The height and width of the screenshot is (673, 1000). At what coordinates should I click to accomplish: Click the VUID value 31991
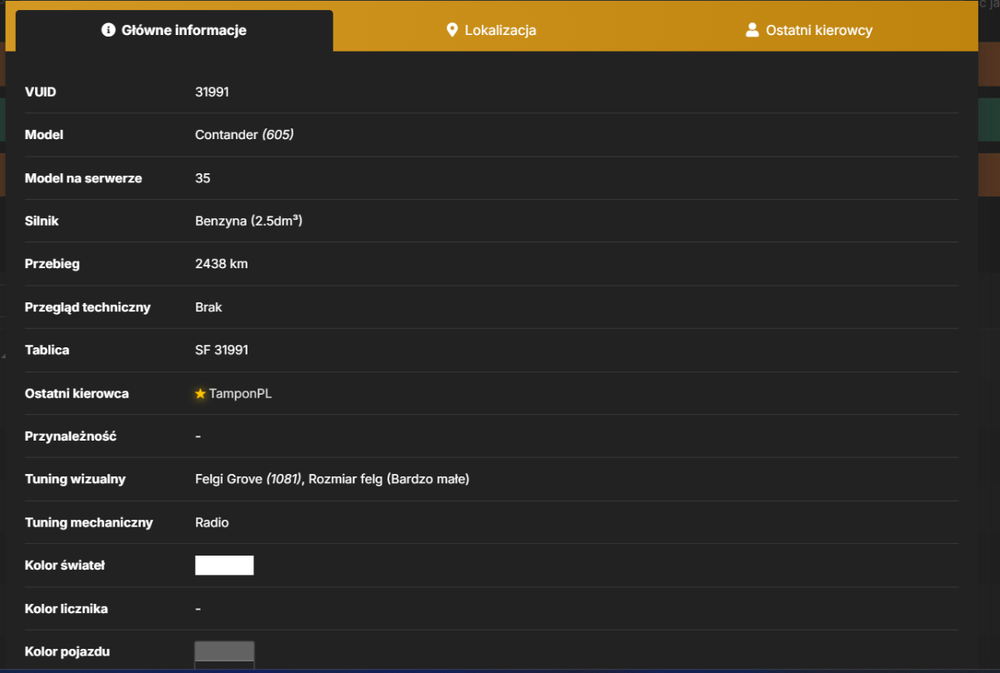click(x=212, y=92)
